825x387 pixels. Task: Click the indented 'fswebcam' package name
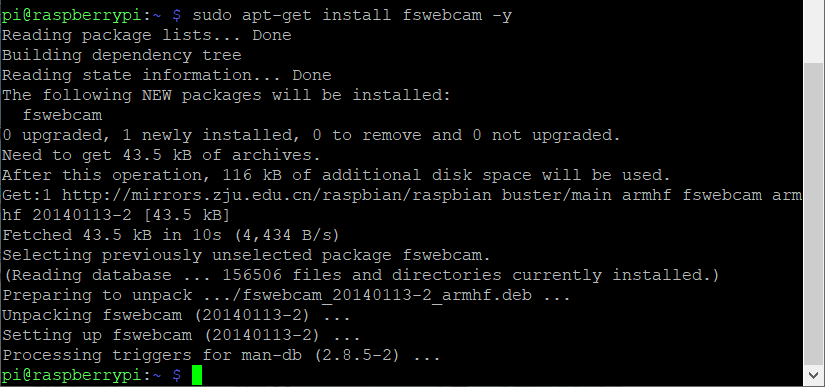(x=62, y=115)
